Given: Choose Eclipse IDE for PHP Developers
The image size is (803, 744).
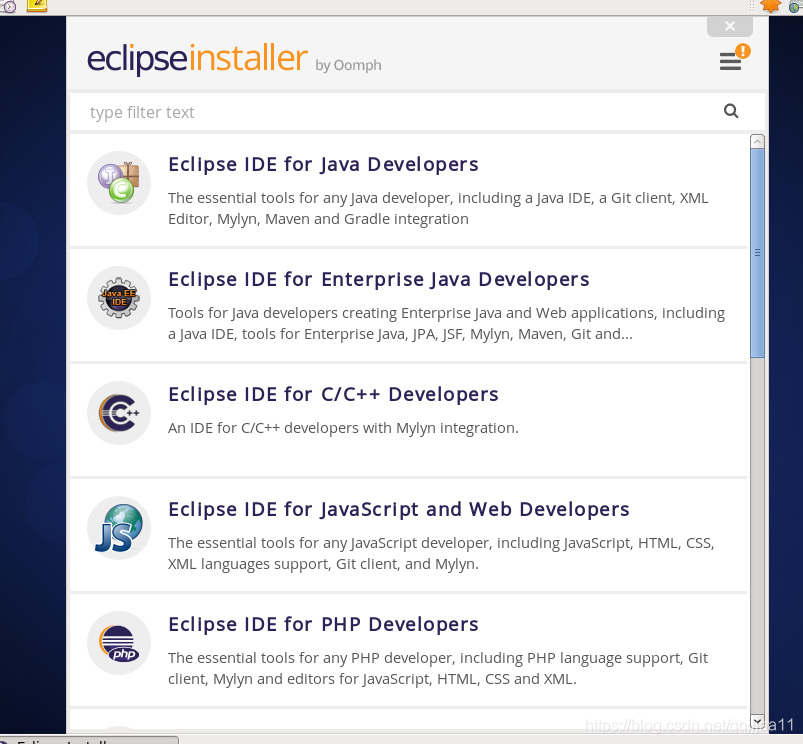Looking at the screenshot, I should tap(322, 623).
